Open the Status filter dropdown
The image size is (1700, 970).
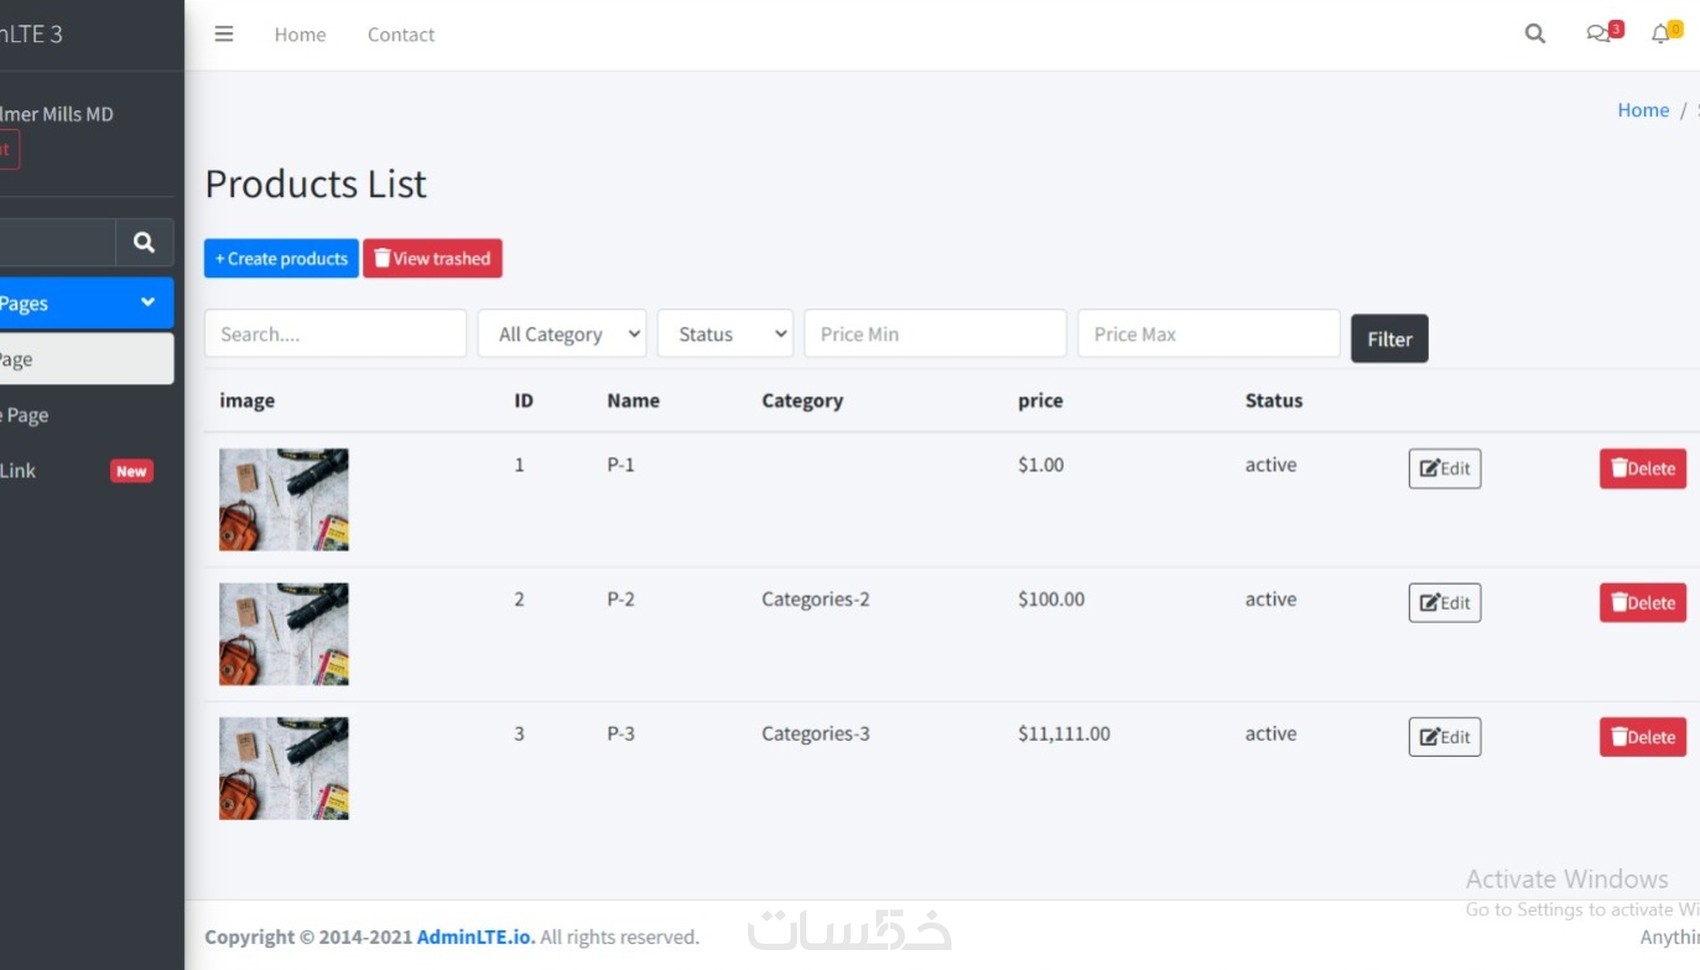725,334
